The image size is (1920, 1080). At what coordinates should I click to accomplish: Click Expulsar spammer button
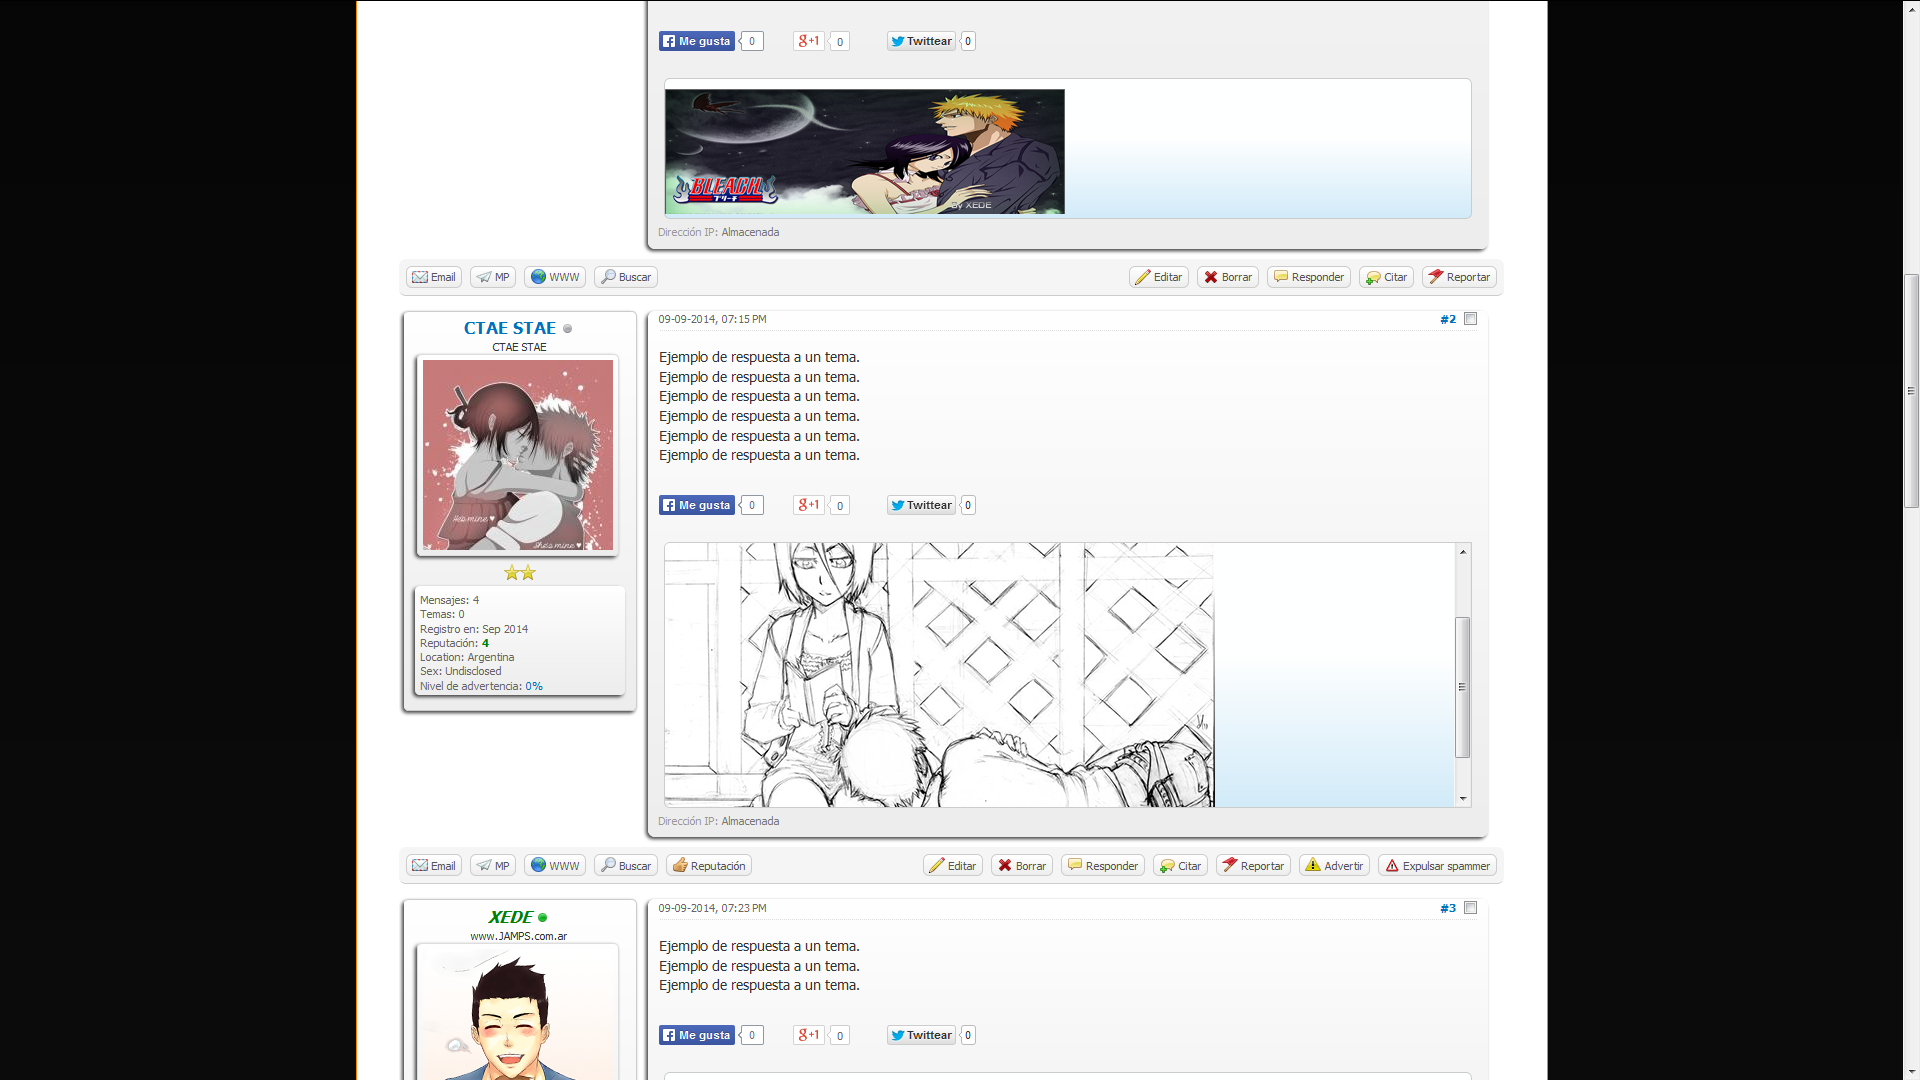pos(1437,866)
